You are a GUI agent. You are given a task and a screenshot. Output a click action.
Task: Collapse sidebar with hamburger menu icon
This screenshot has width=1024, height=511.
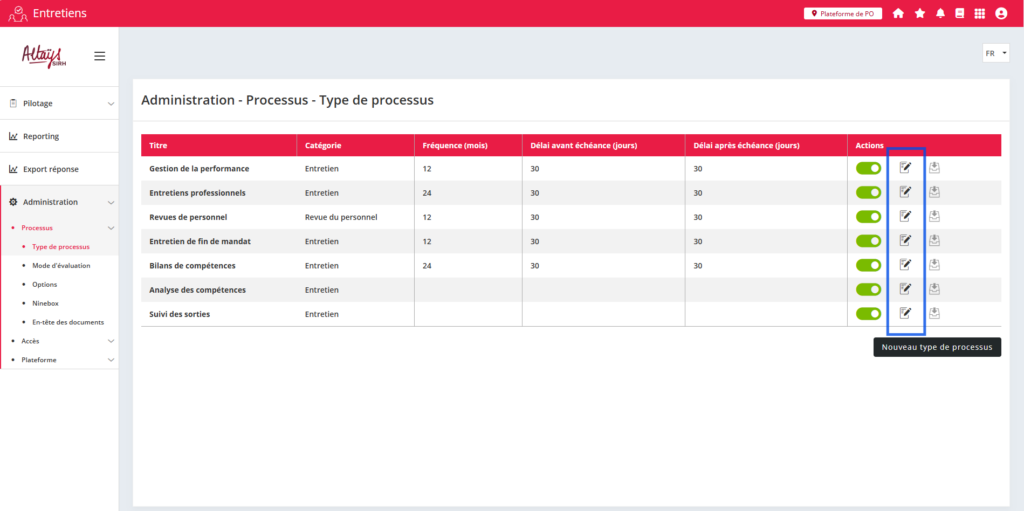coord(100,56)
